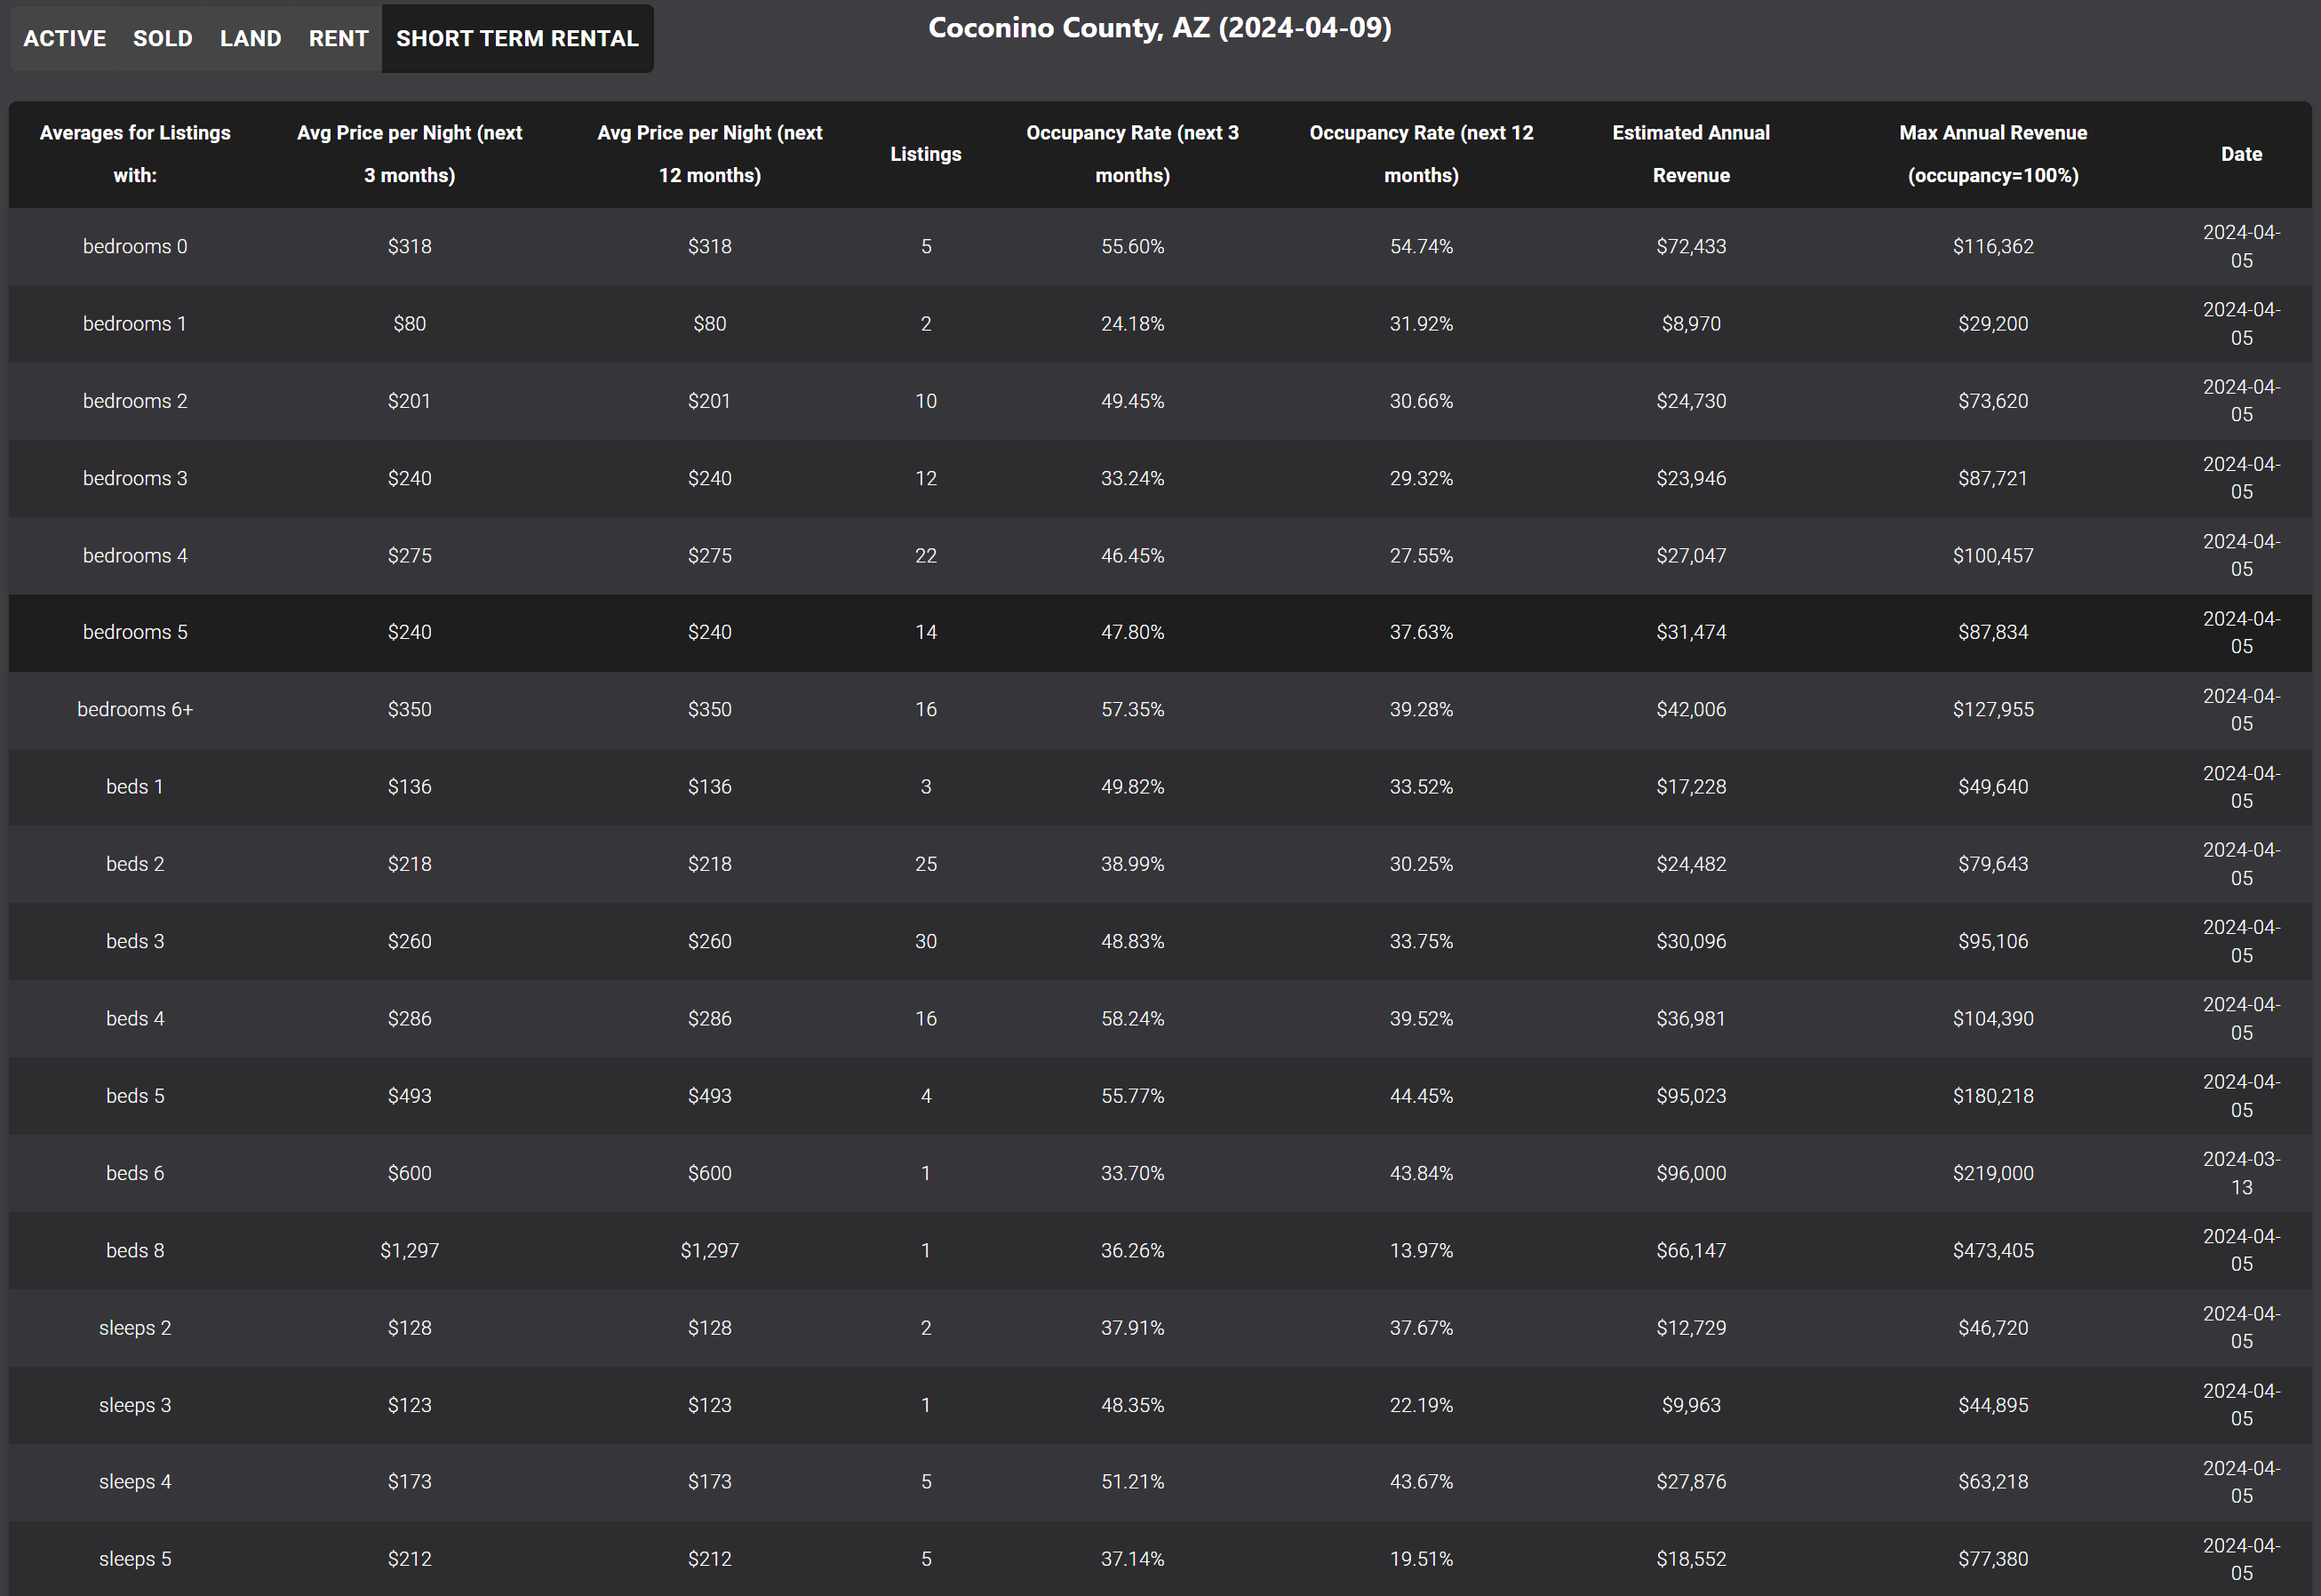
Task: Select the 'beds 8' row label
Action: tap(135, 1250)
